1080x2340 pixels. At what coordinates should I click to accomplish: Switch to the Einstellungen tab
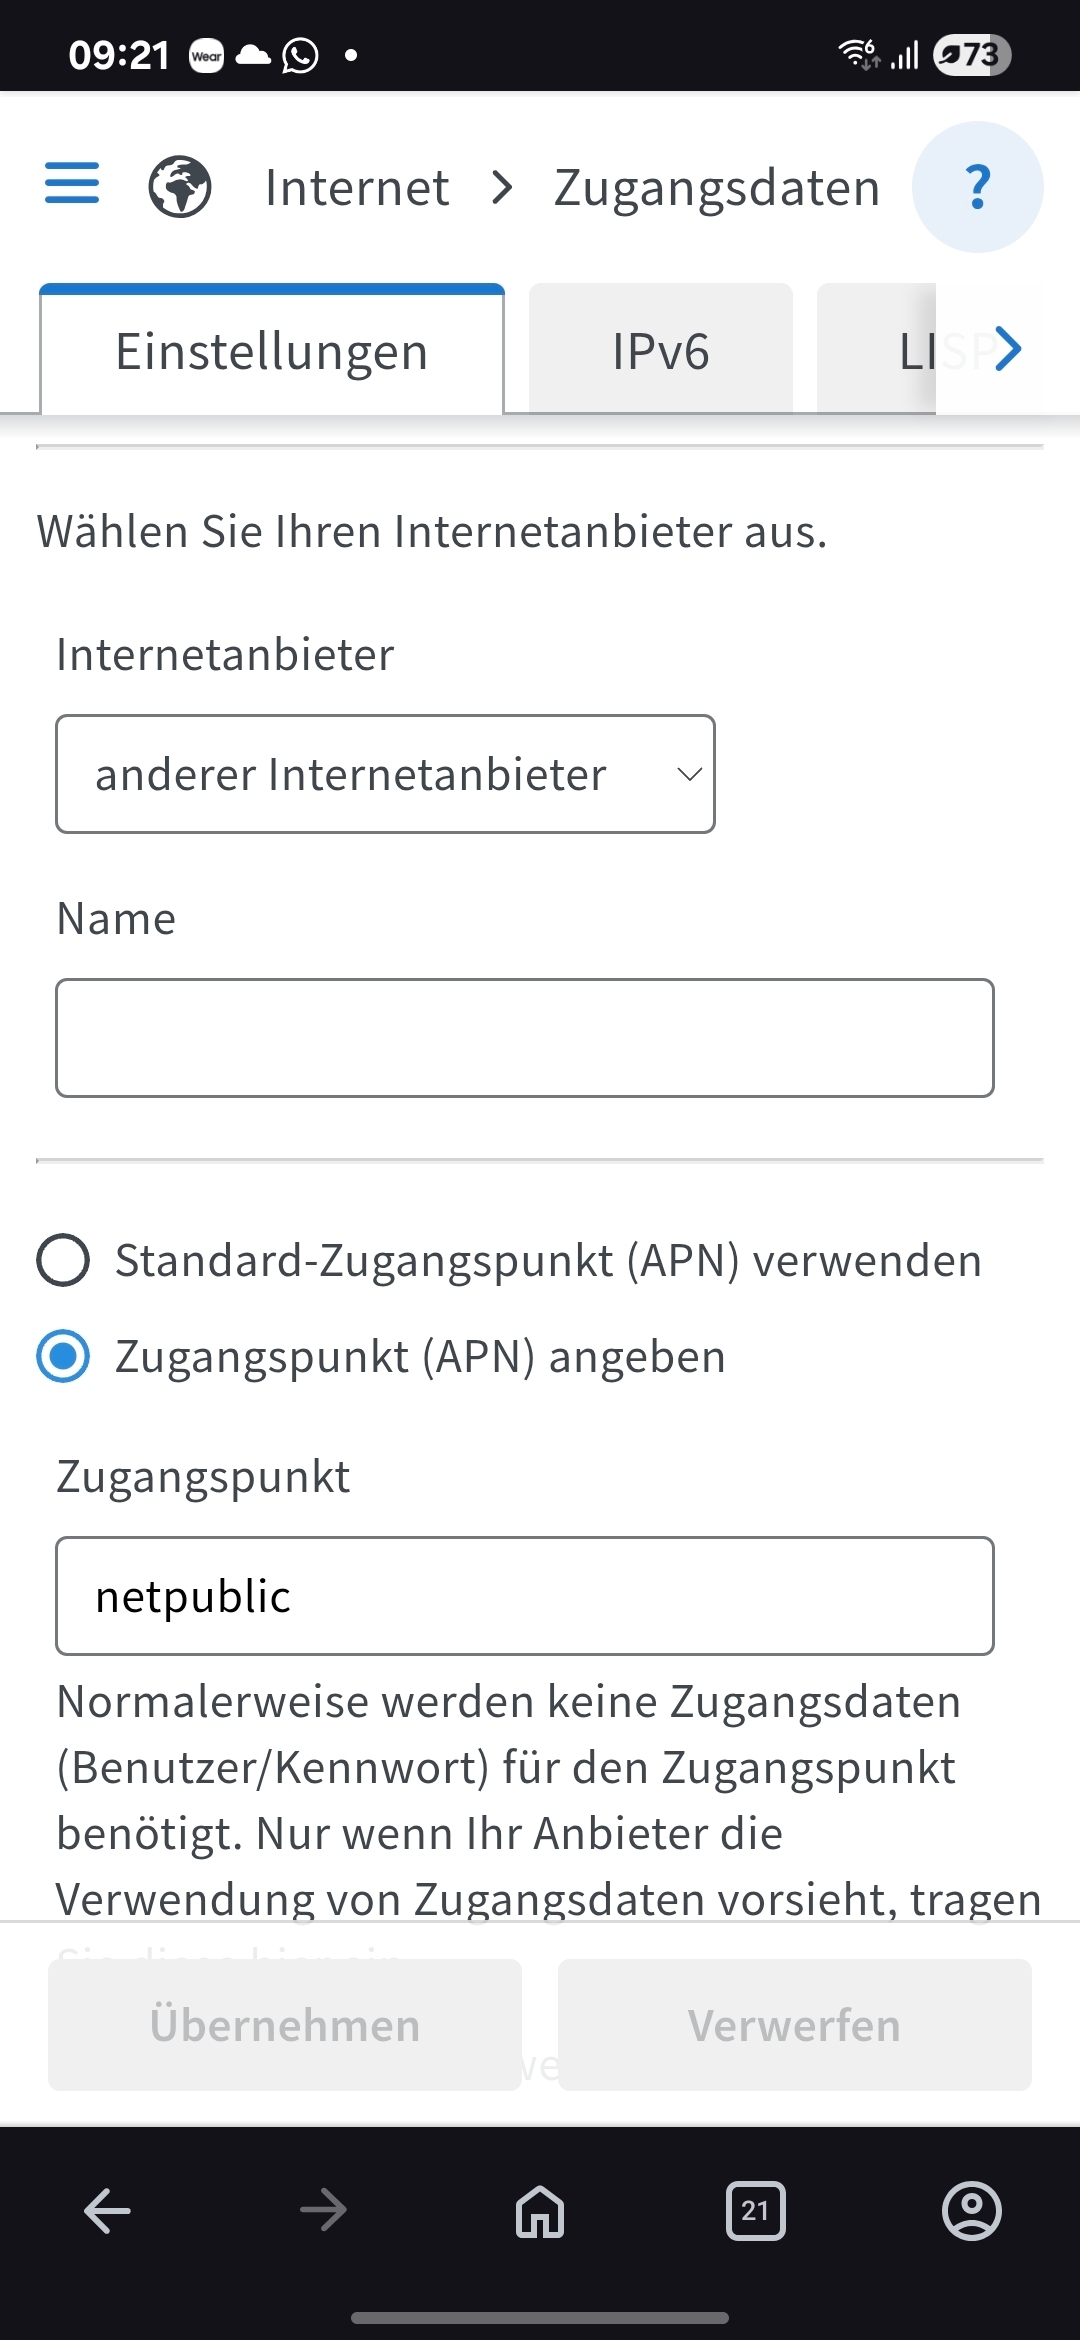[x=272, y=350]
